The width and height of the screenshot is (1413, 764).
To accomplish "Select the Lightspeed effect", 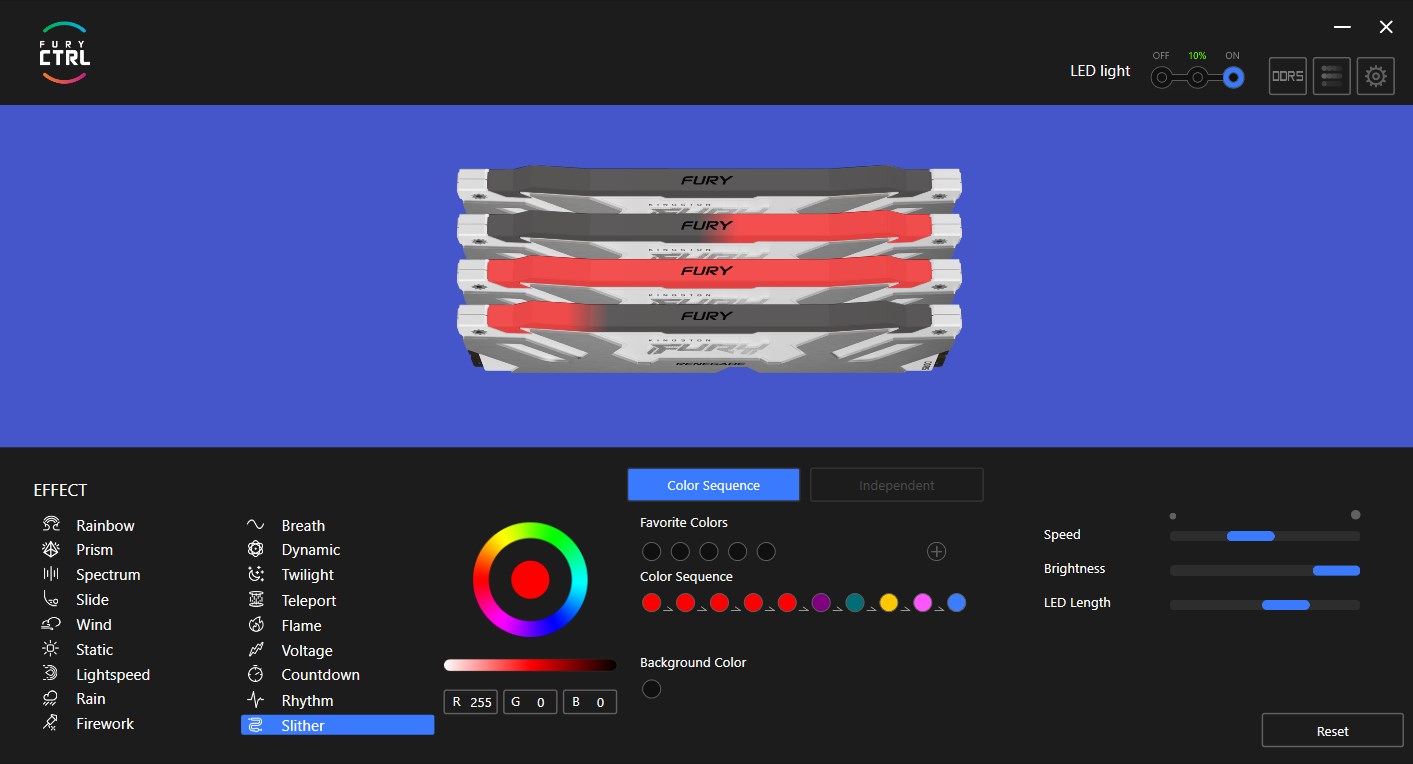I will pyautogui.click(x=50, y=673).
